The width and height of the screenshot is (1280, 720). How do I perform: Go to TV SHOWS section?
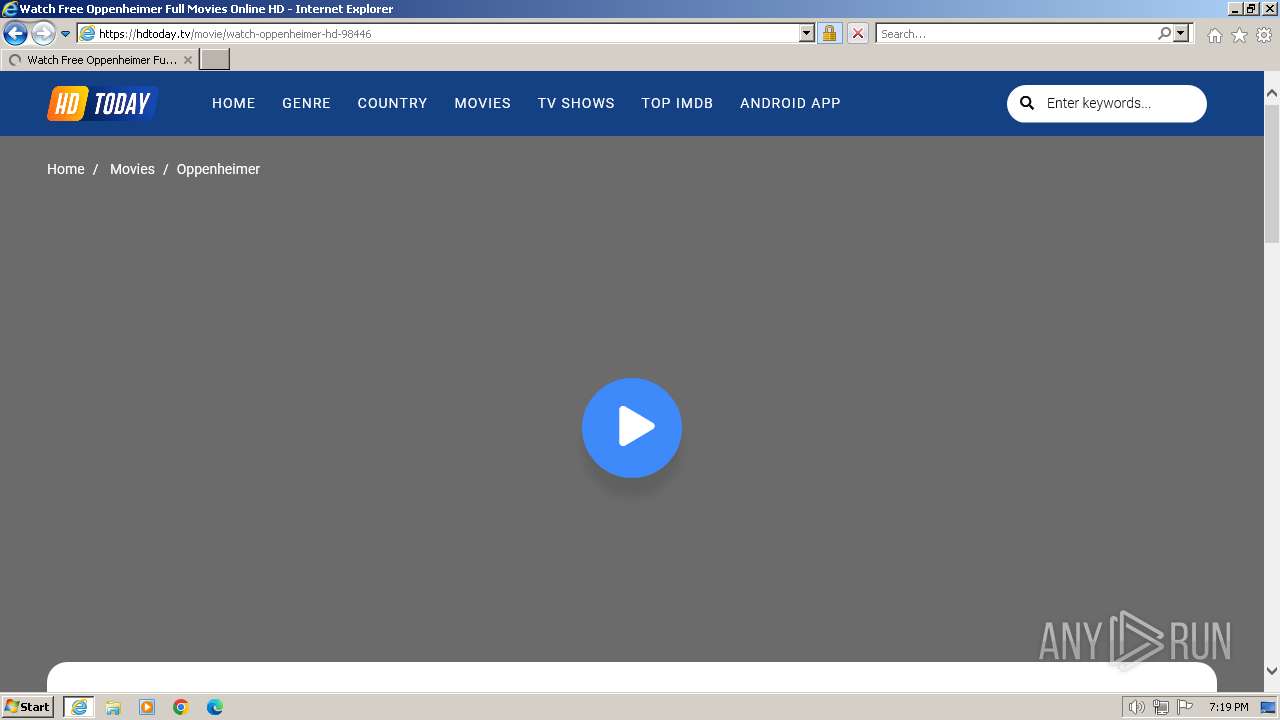click(x=576, y=103)
